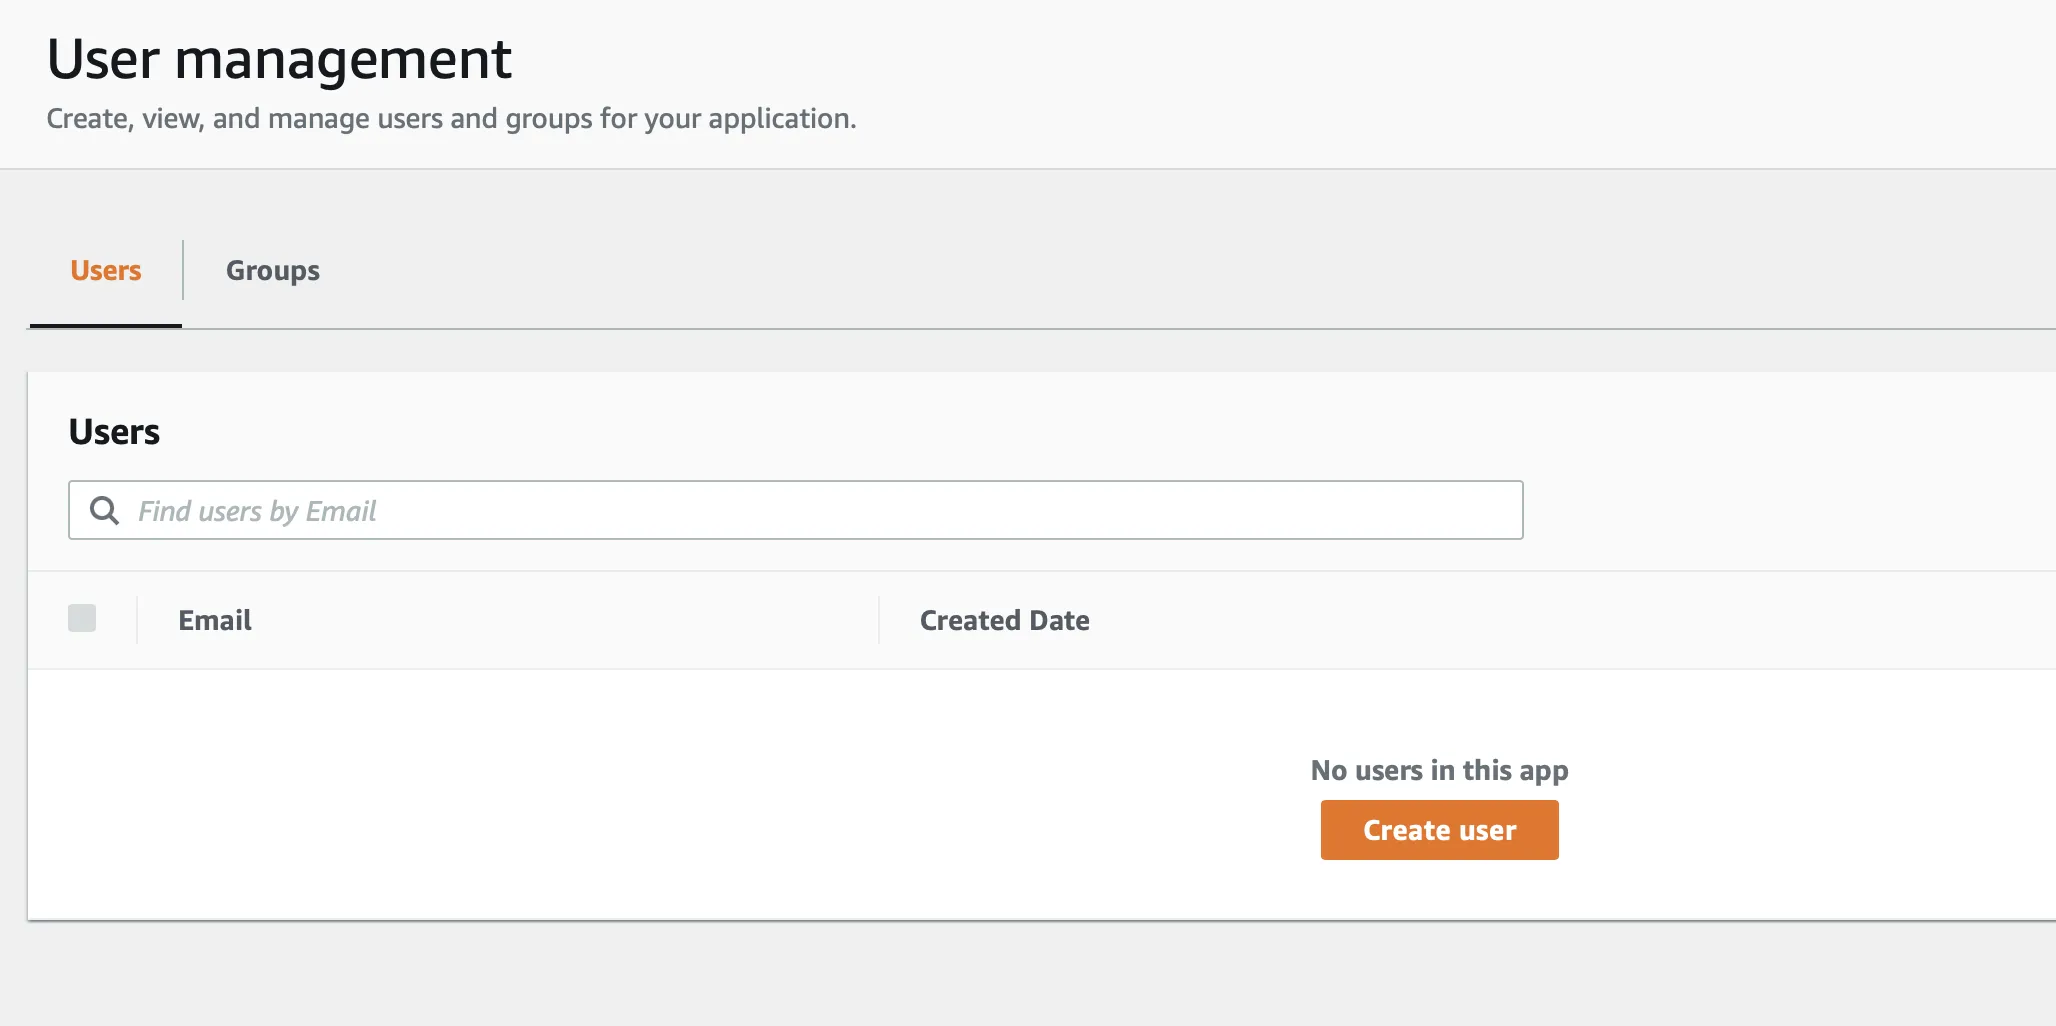The width and height of the screenshot is (2056, 1026).
Task: Click the word Date in Created Date header
Action: click(x=1059, y=621)
